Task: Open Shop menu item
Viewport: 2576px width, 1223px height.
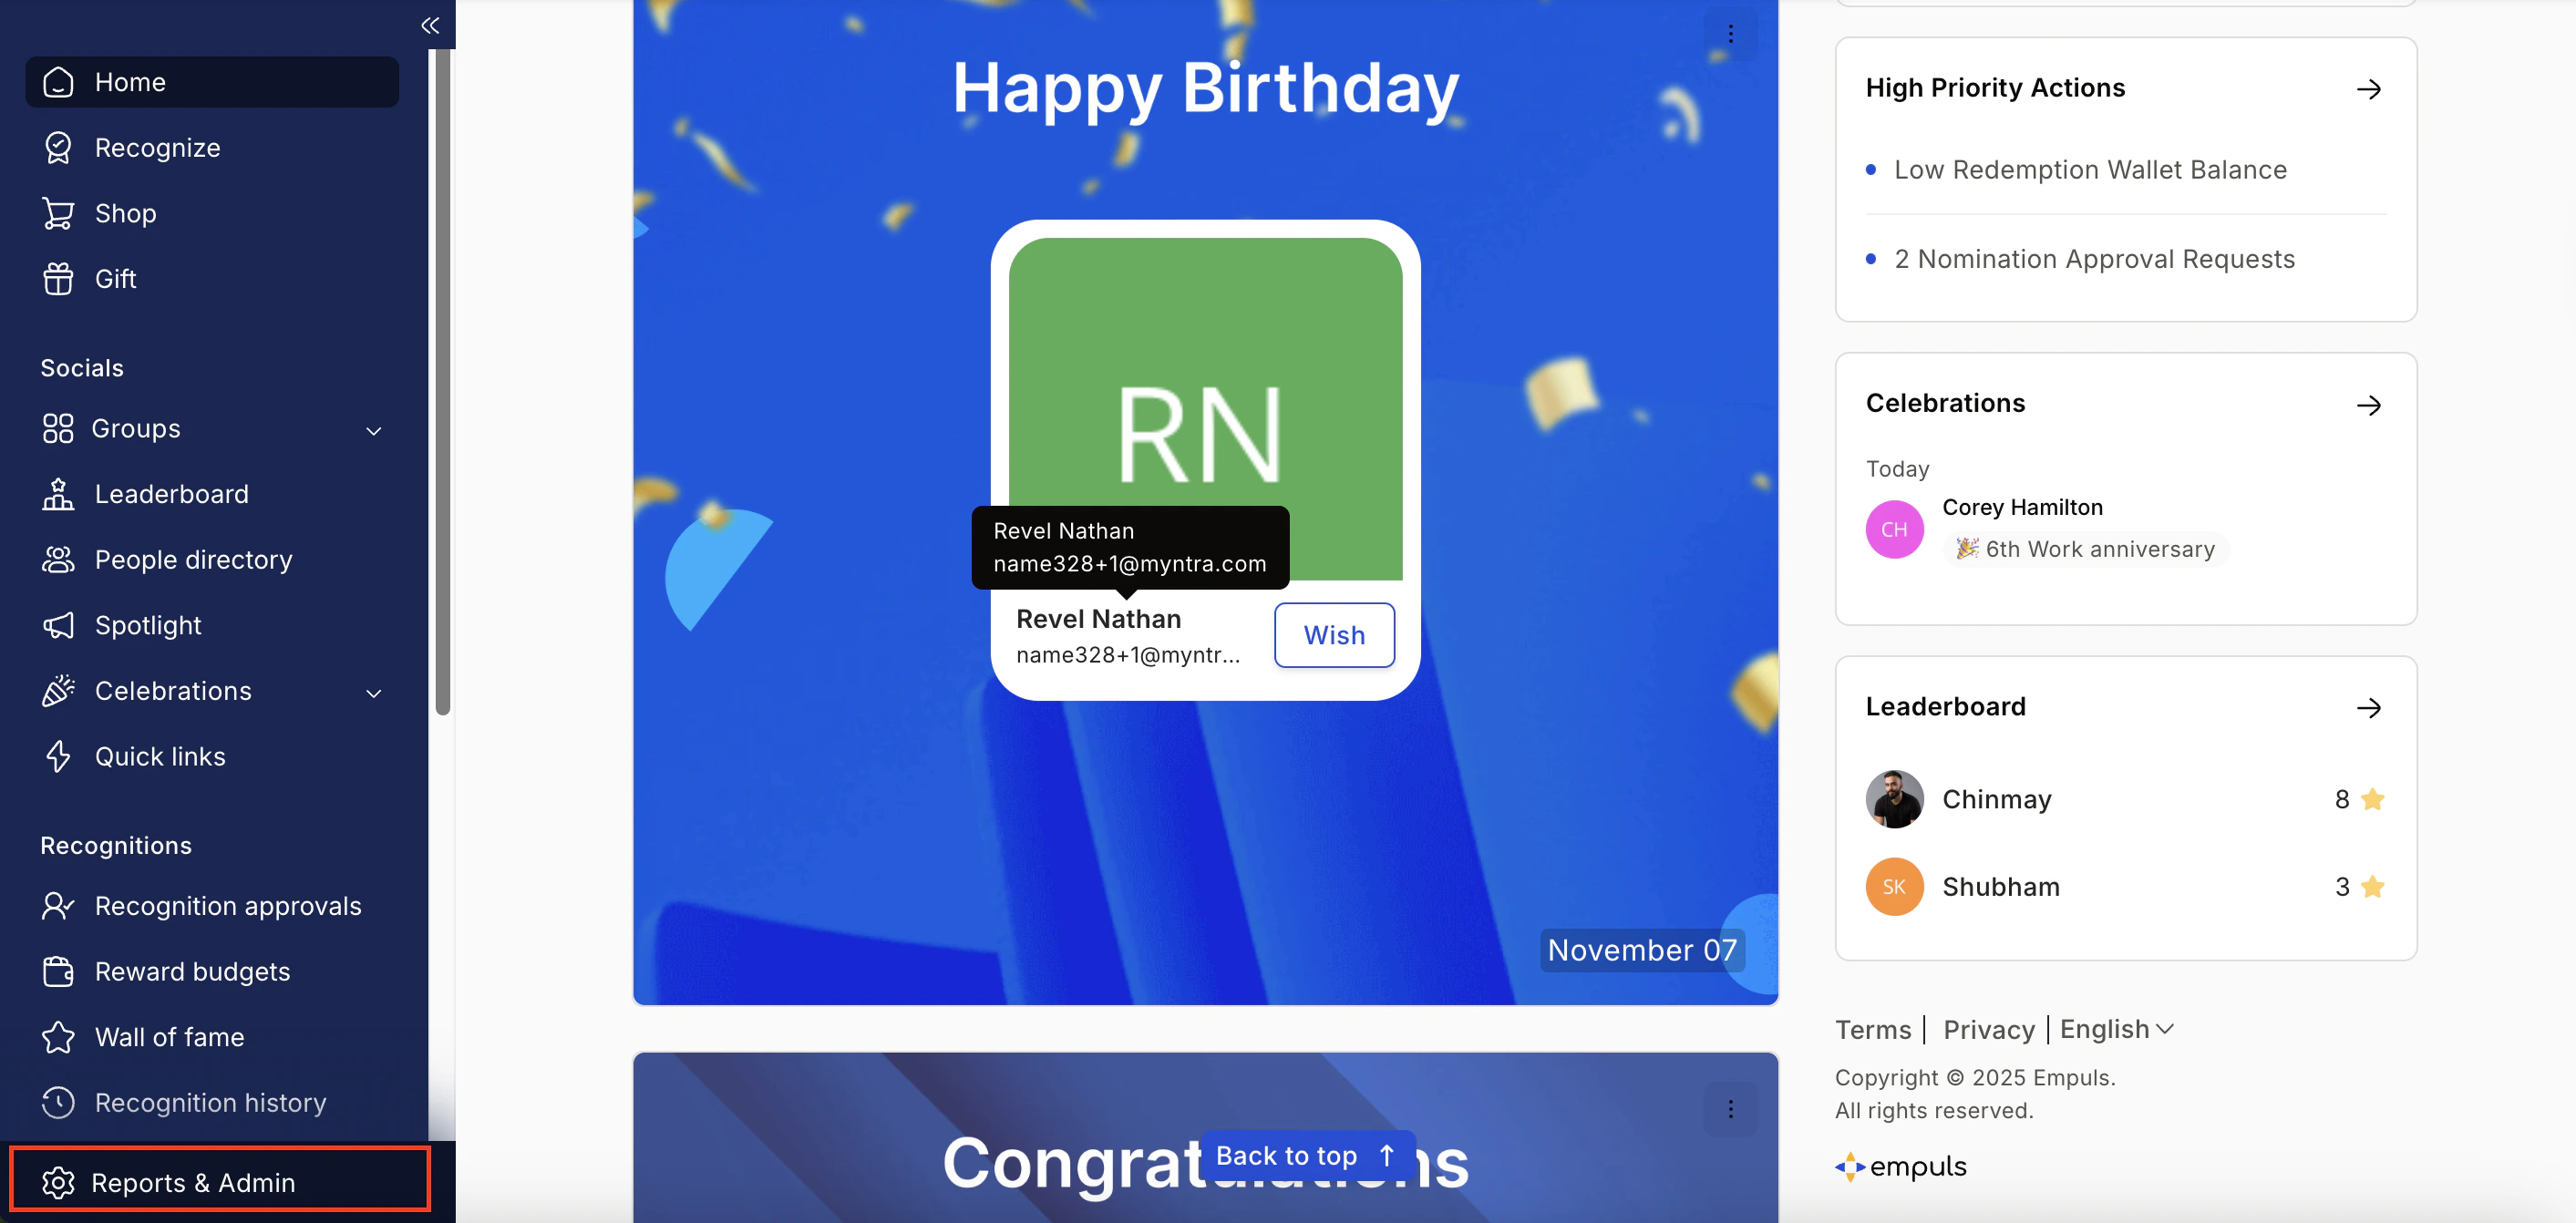Action: click(212, 213)
